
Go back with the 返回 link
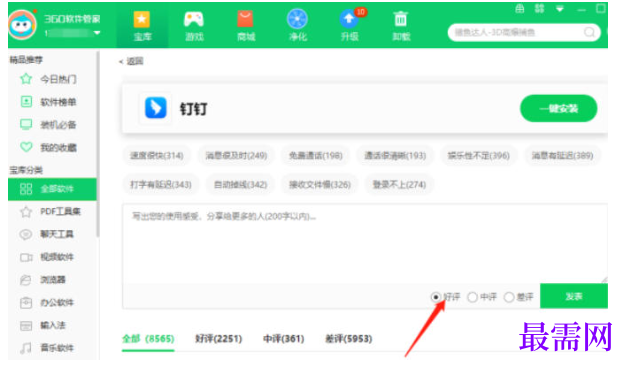click(131, 61)
